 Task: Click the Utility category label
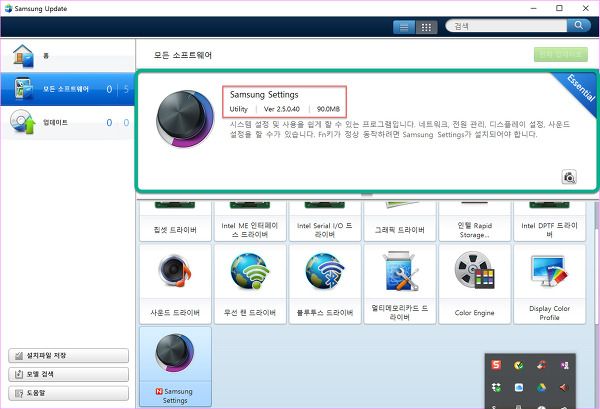click(239, 109)
